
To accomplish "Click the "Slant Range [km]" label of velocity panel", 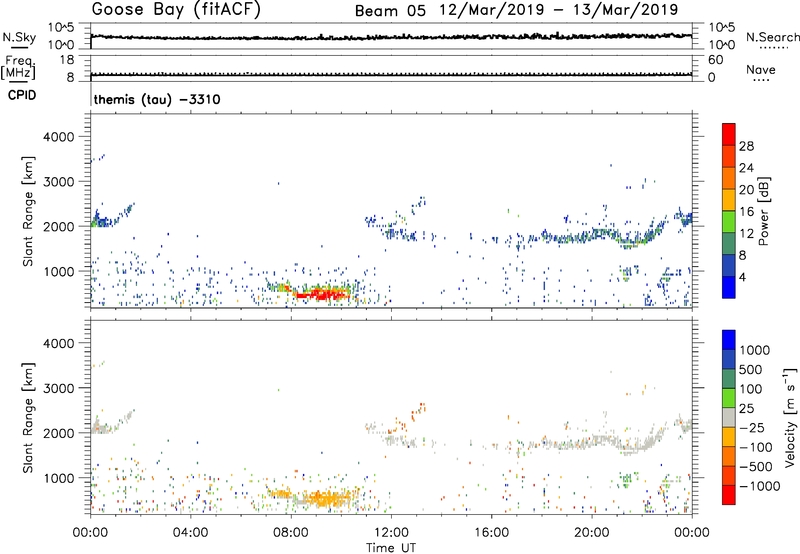I will pos(28,417).
